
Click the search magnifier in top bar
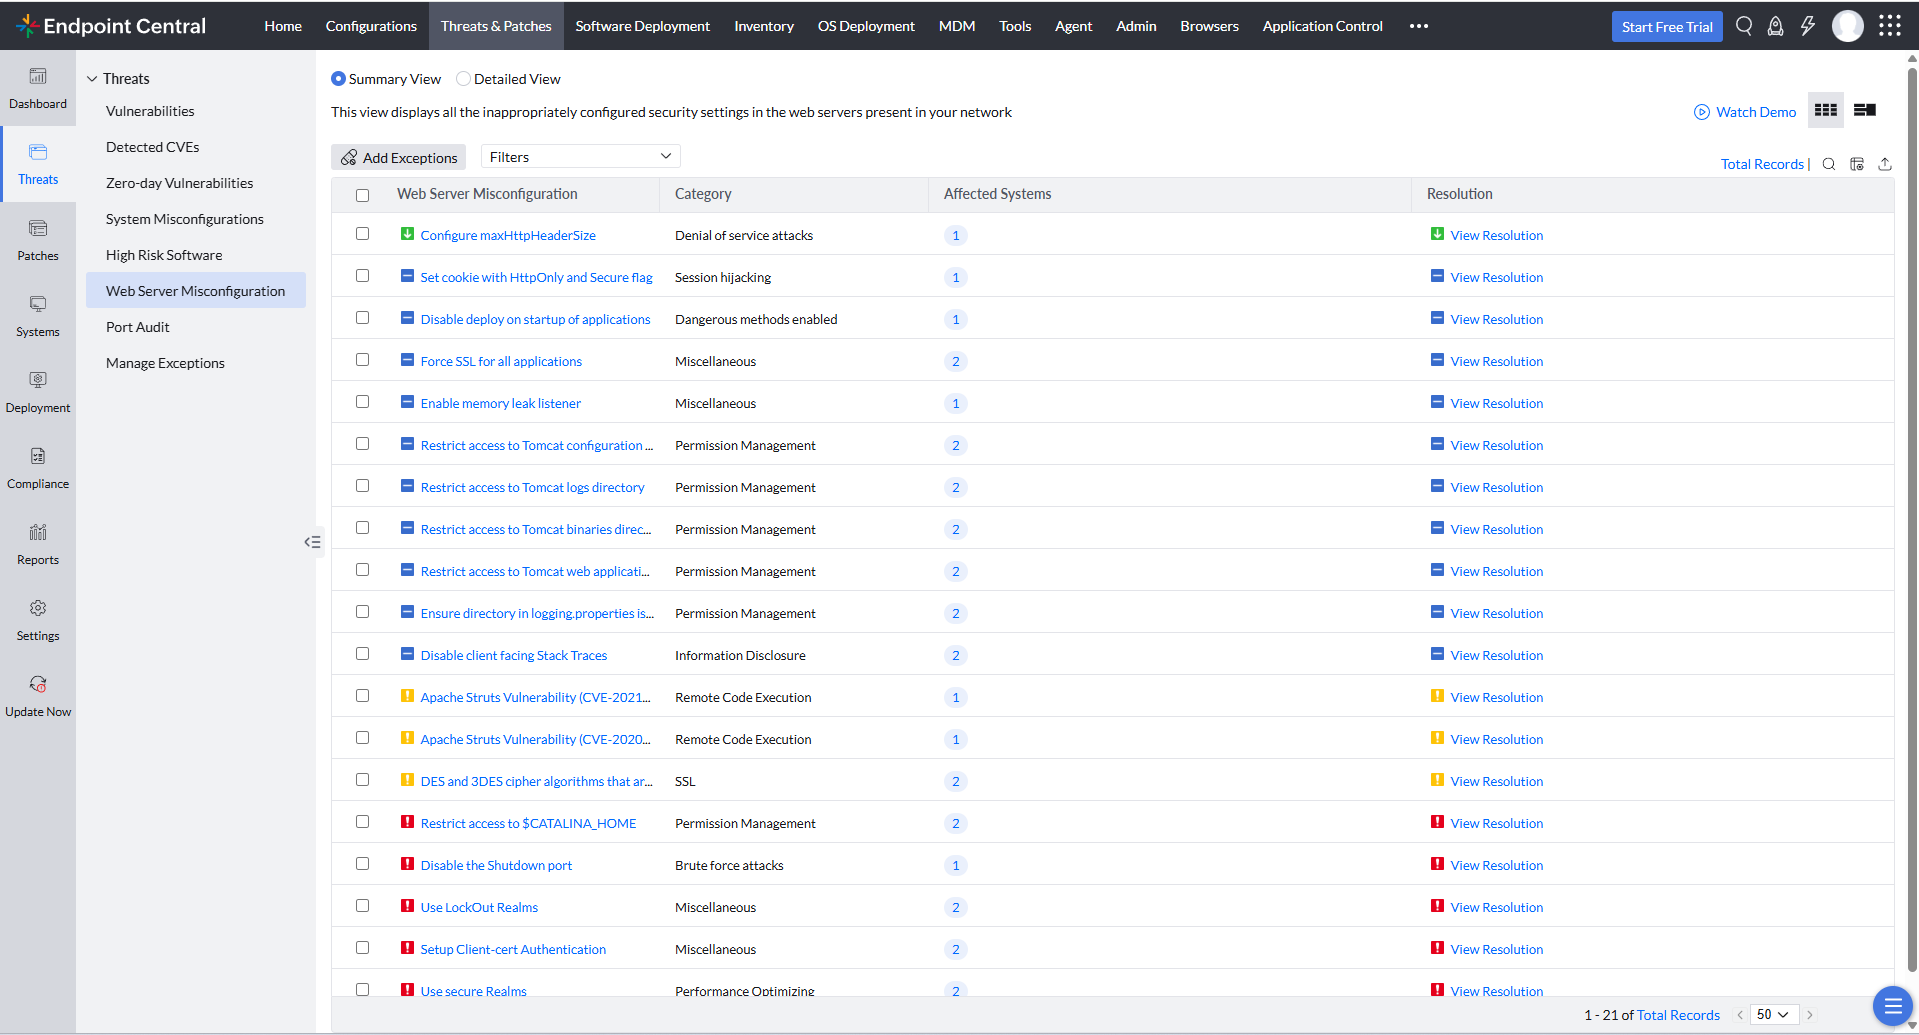coord(1744,26)
